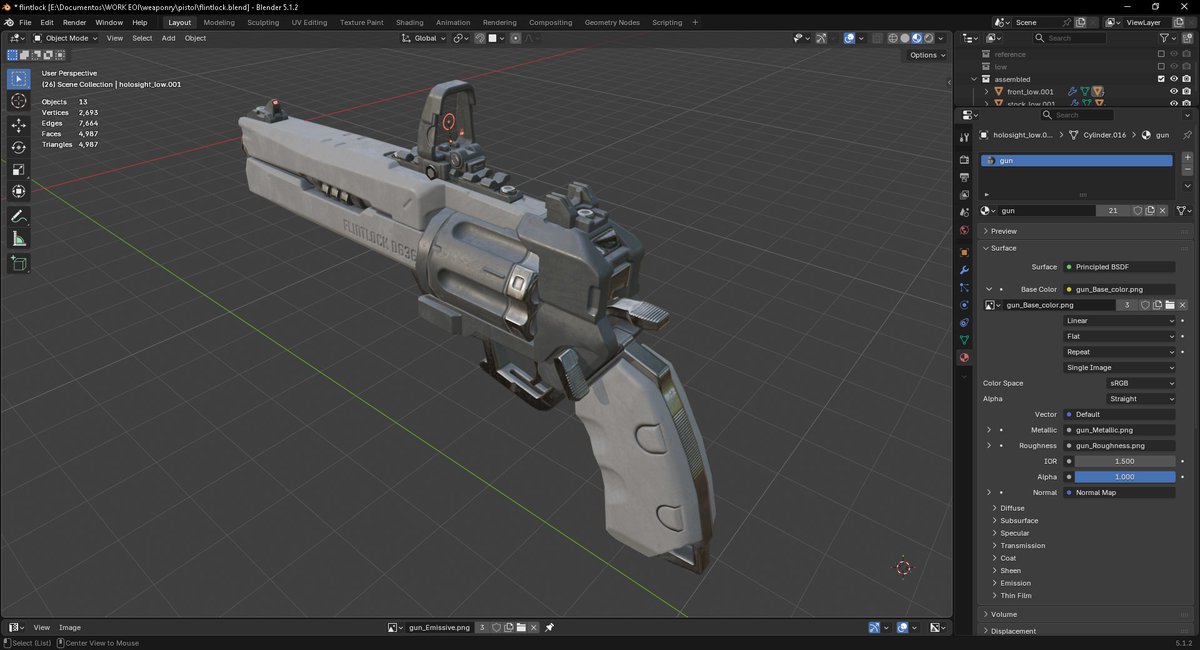Click the Principled BSDF surface button
Image resolution: width=1200 pixels, height=650 pixels.
pos(1119,267)
